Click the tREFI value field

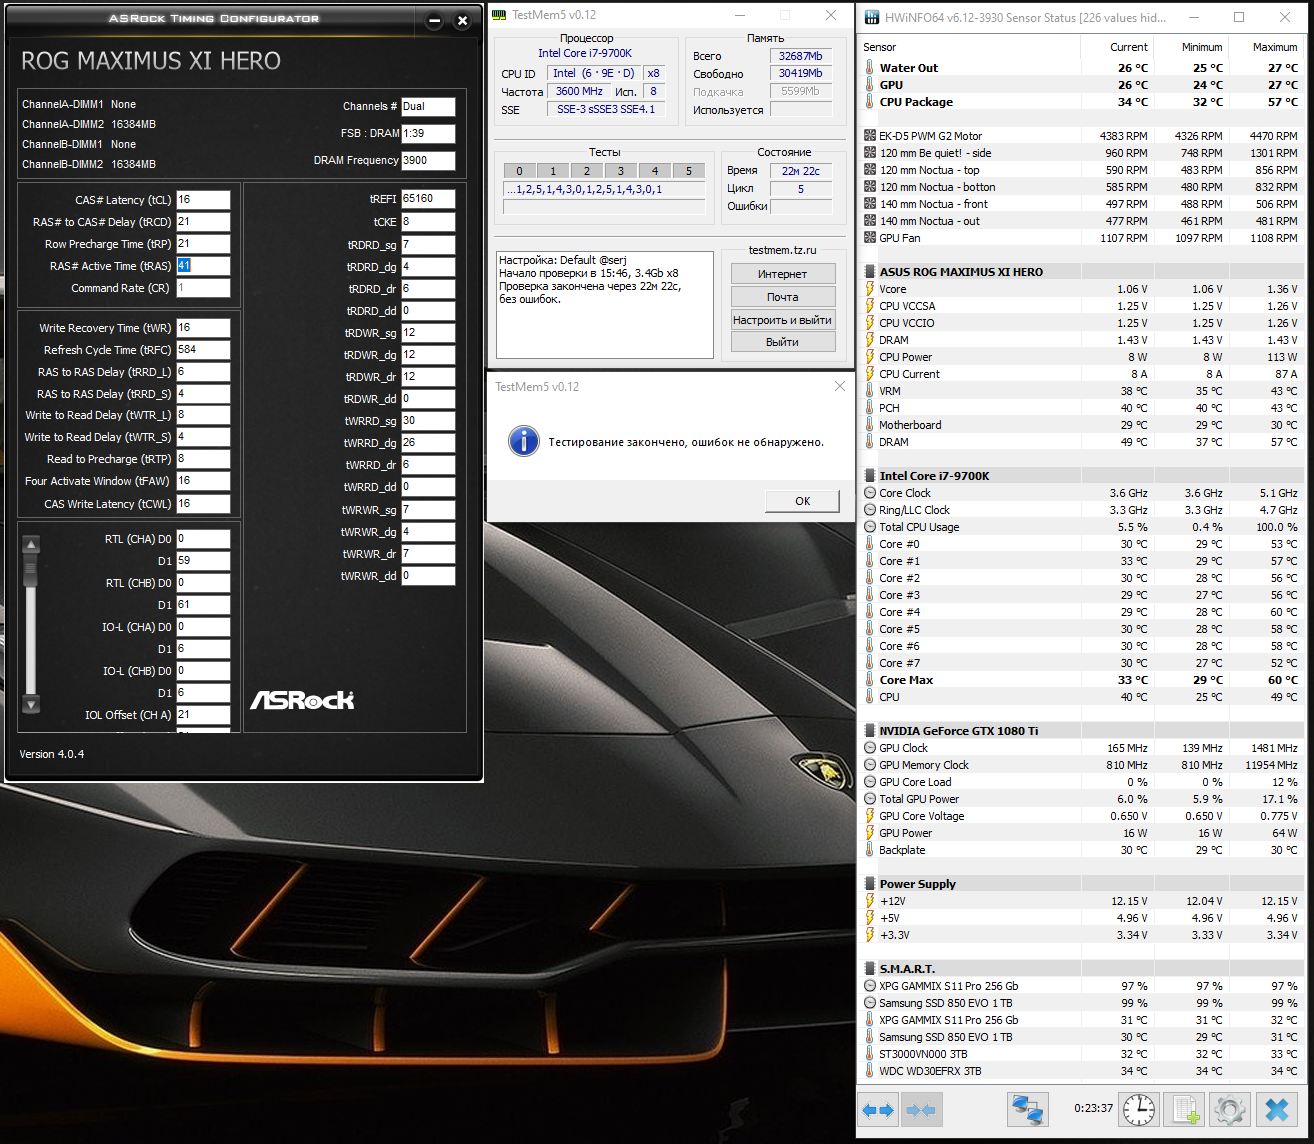click(428, 199)
